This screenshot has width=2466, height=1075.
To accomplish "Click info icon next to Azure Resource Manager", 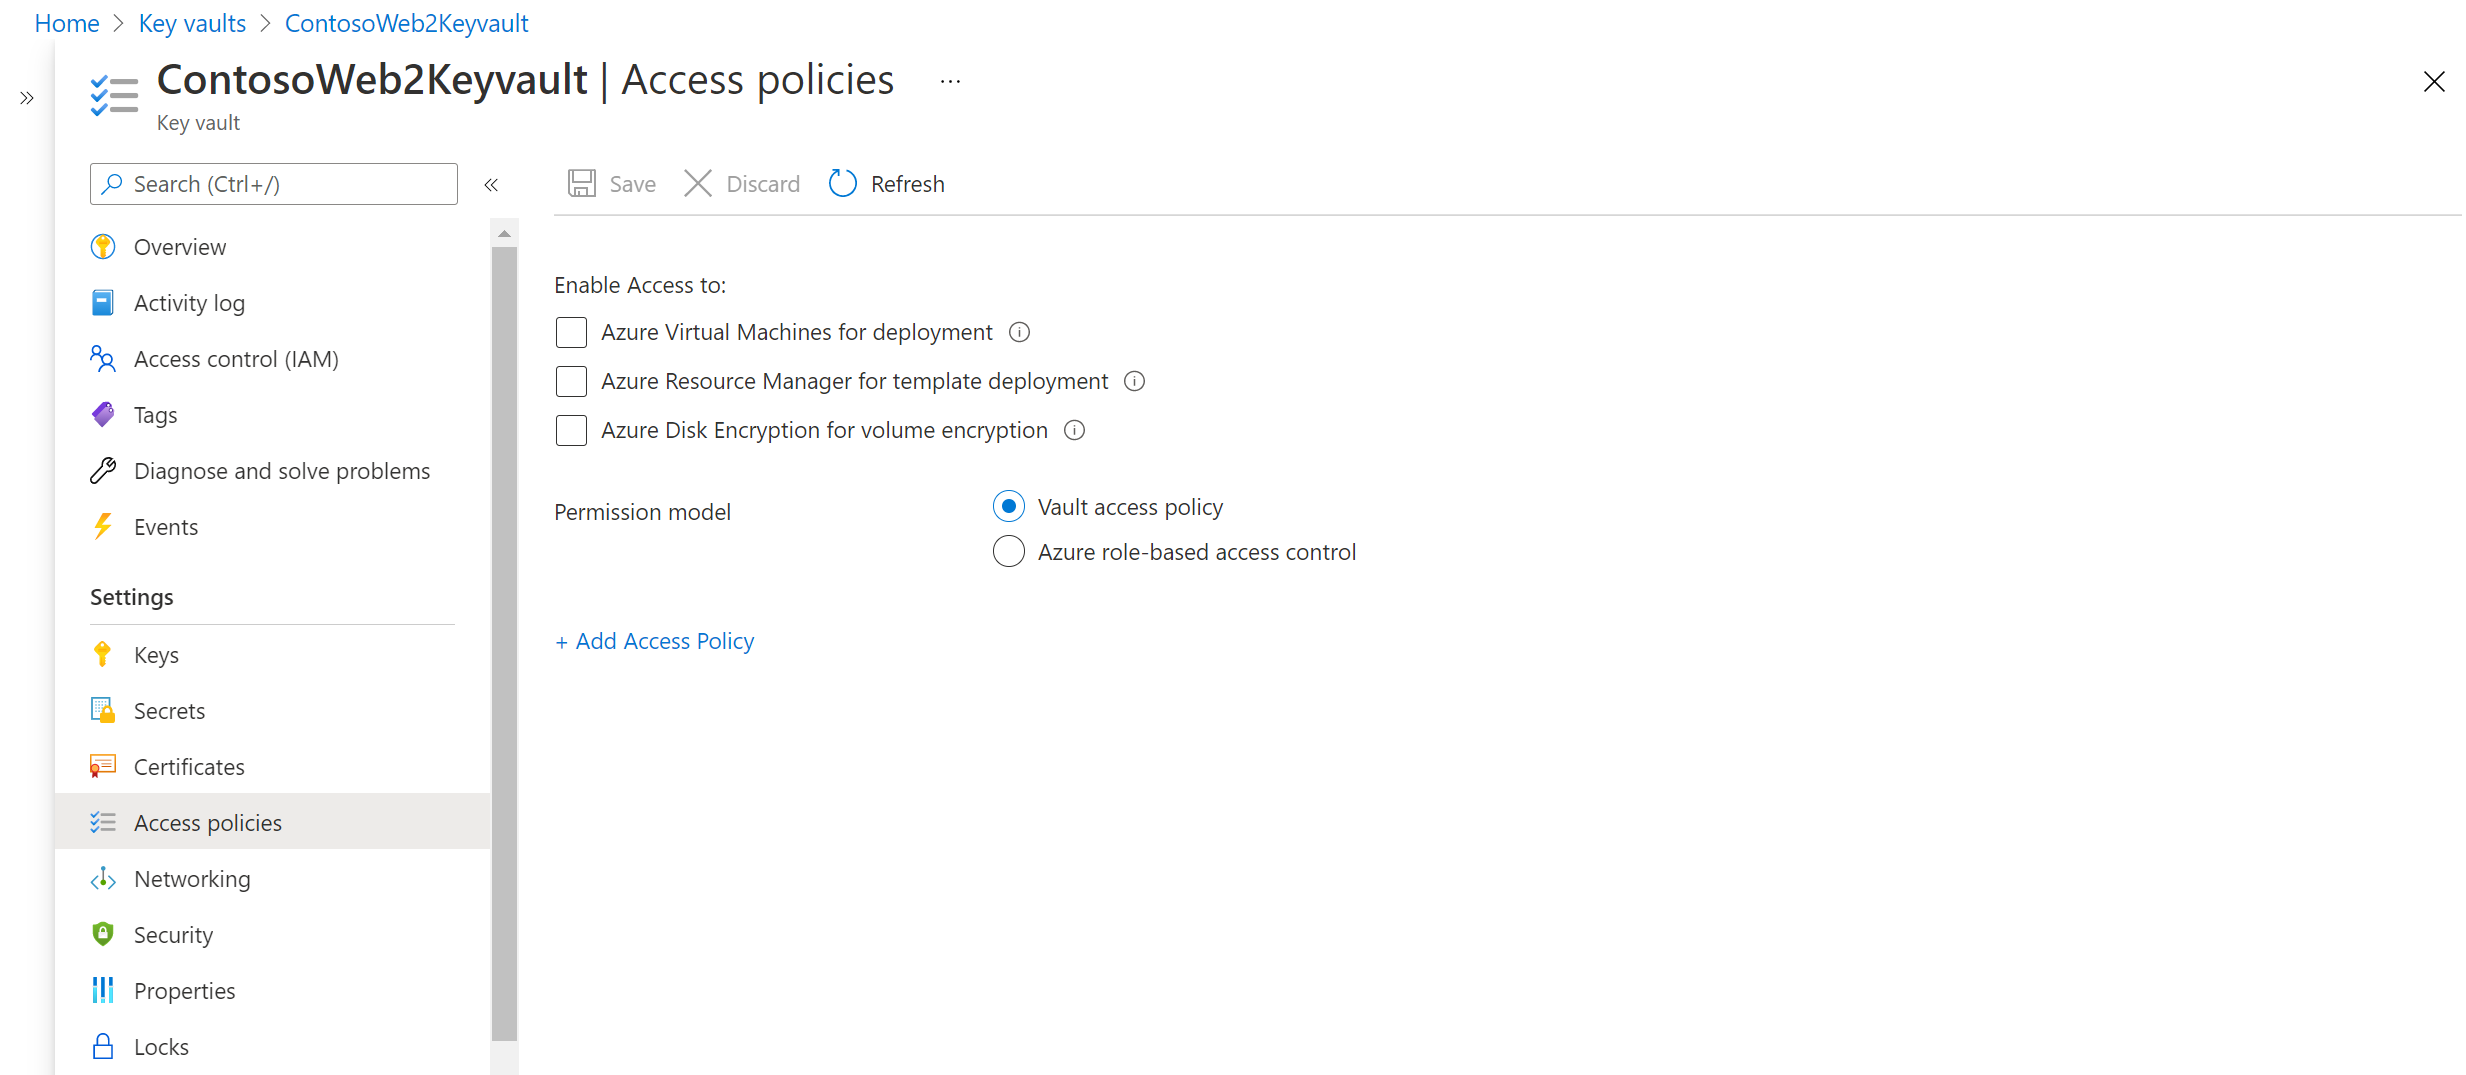I will pyautogui.click(x=1134, y=381).
